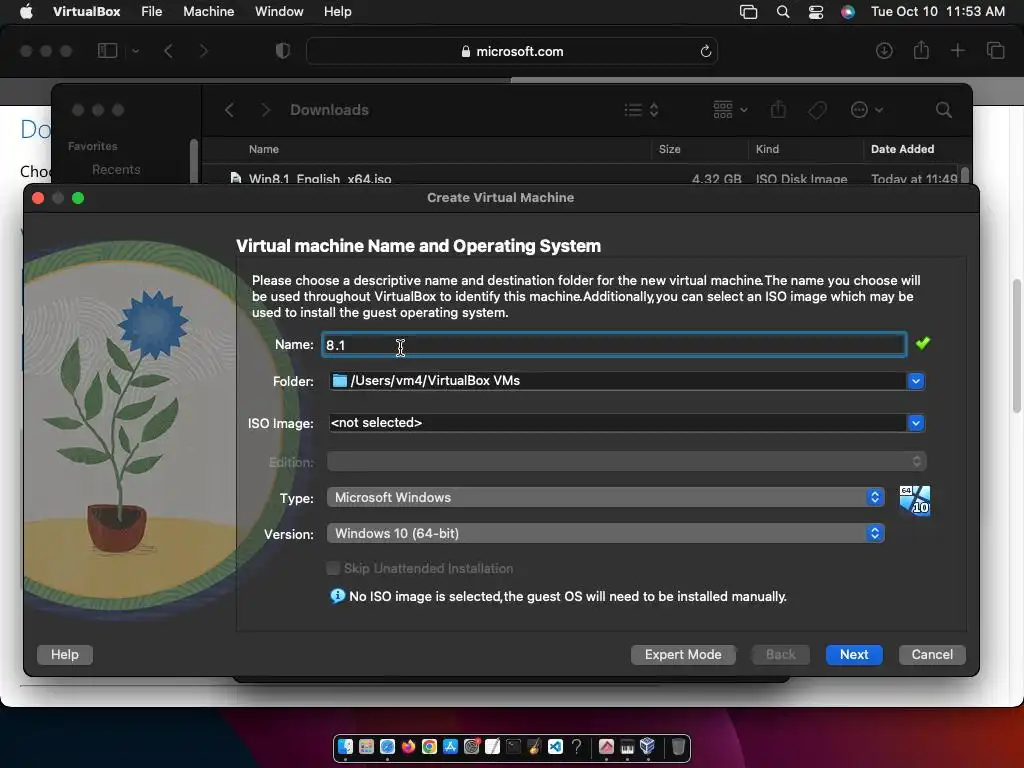This screenshot has width=1024, height=768.
Task: Click Finder's tag icon
Action: tap(817, 110)
